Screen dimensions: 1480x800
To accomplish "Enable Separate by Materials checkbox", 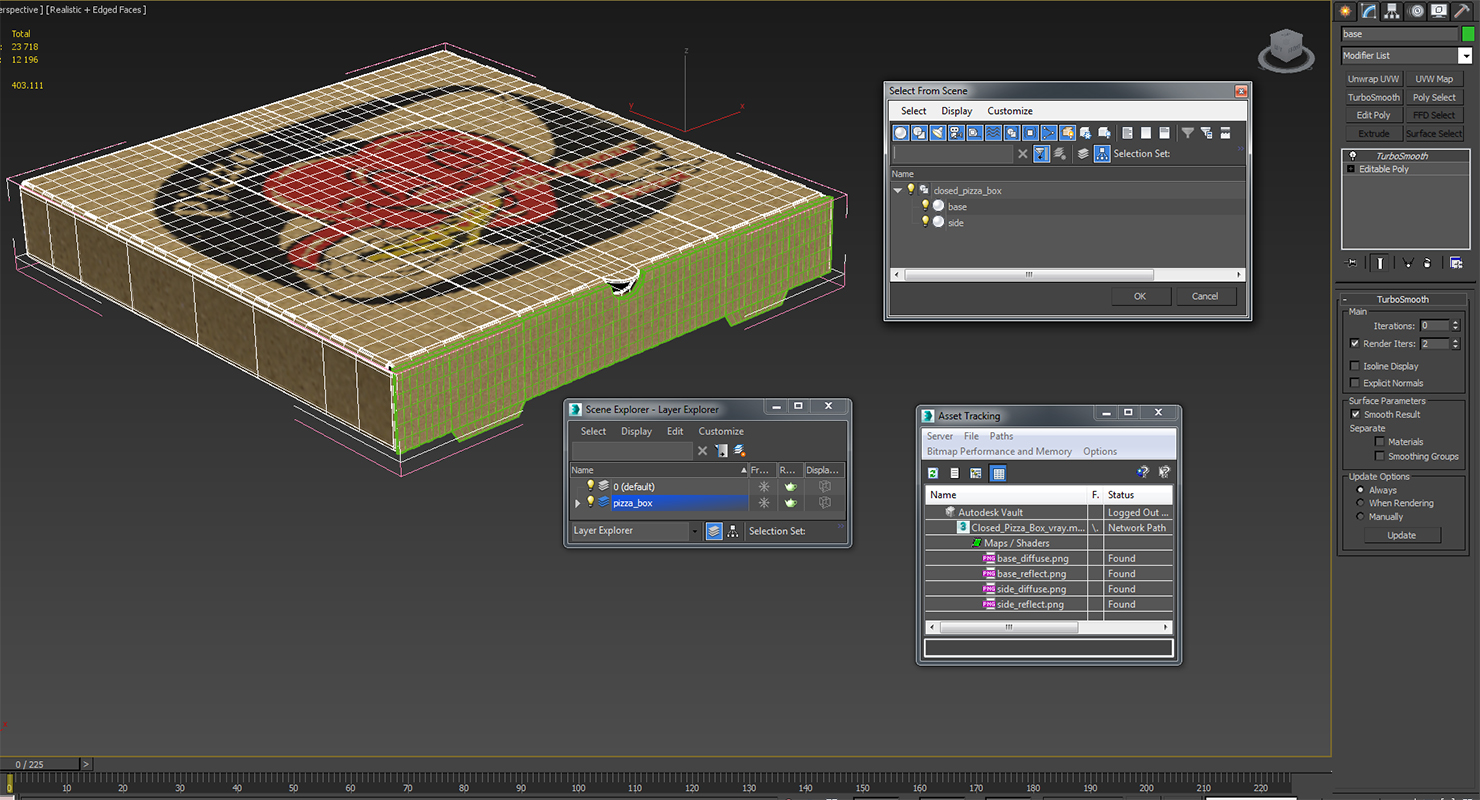I will pos(1380,441).
